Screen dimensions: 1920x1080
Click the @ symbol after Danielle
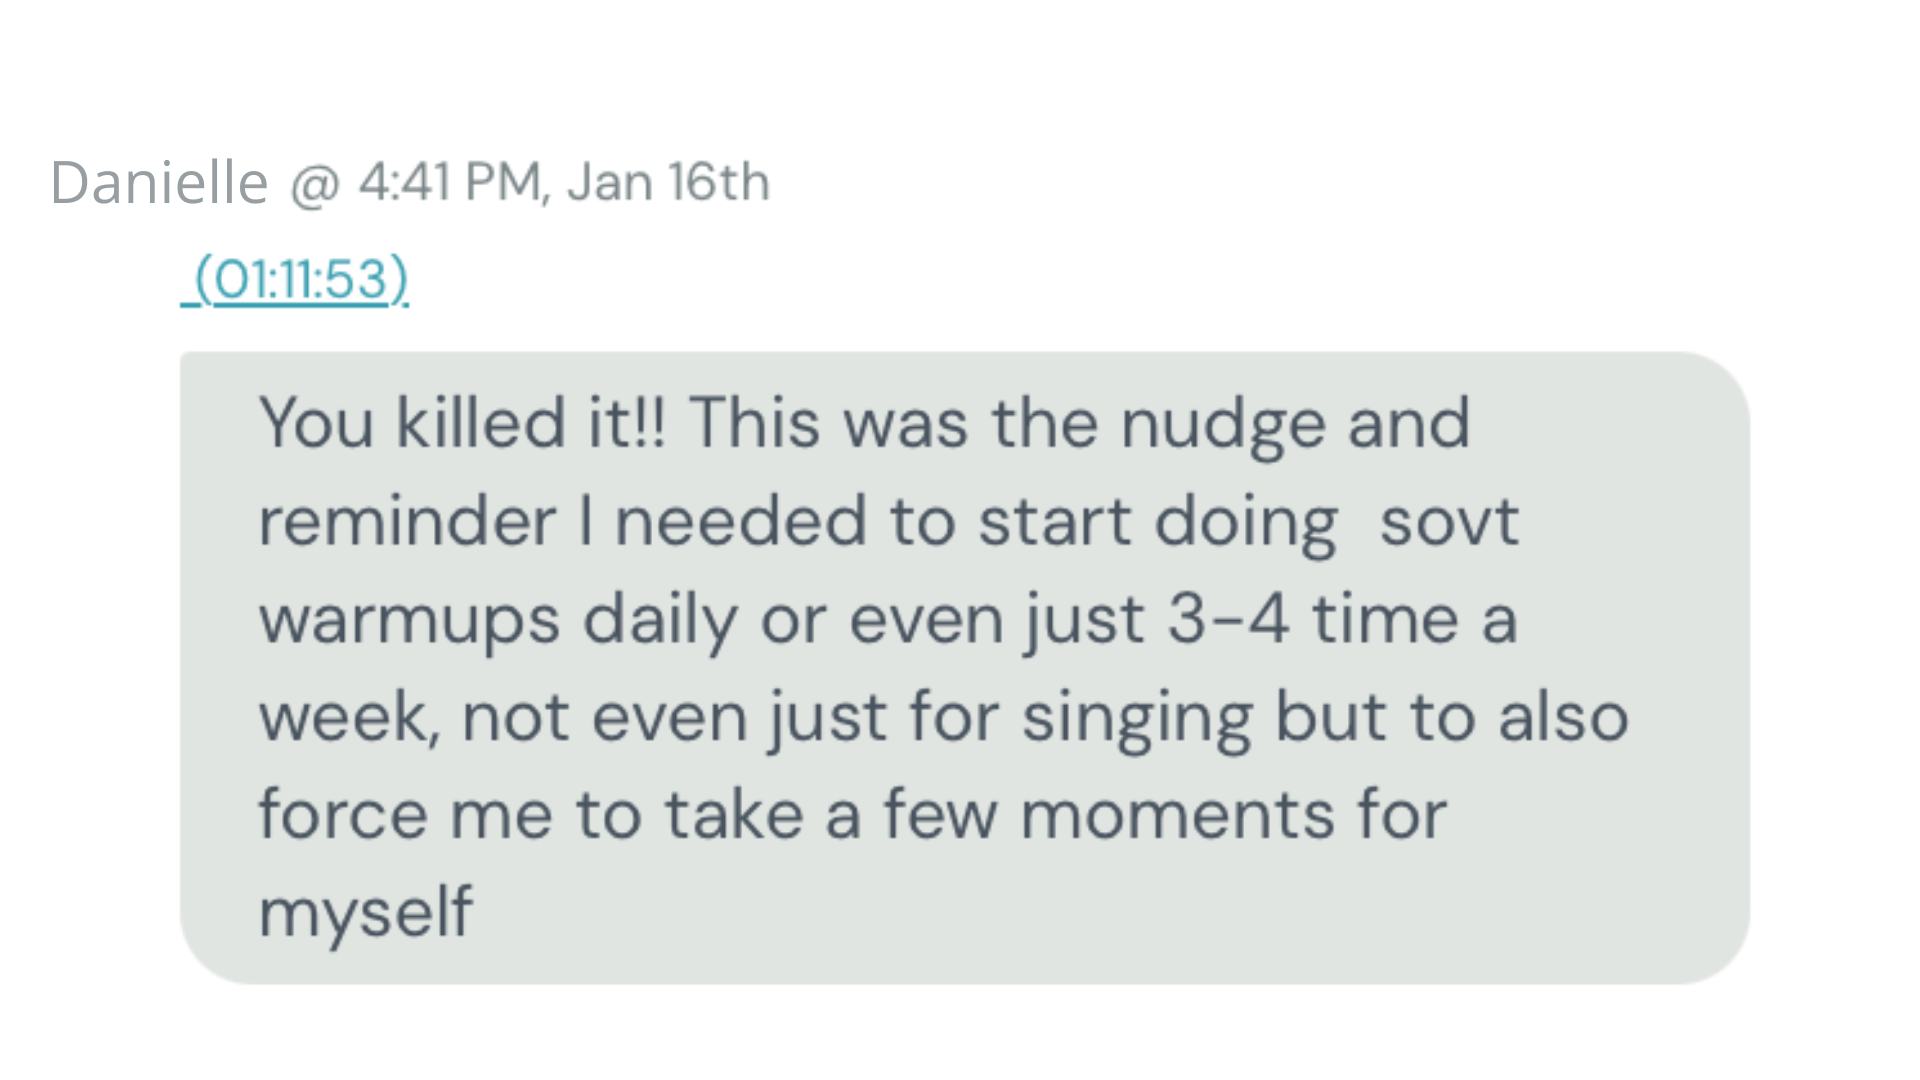[x=315, y=185]
